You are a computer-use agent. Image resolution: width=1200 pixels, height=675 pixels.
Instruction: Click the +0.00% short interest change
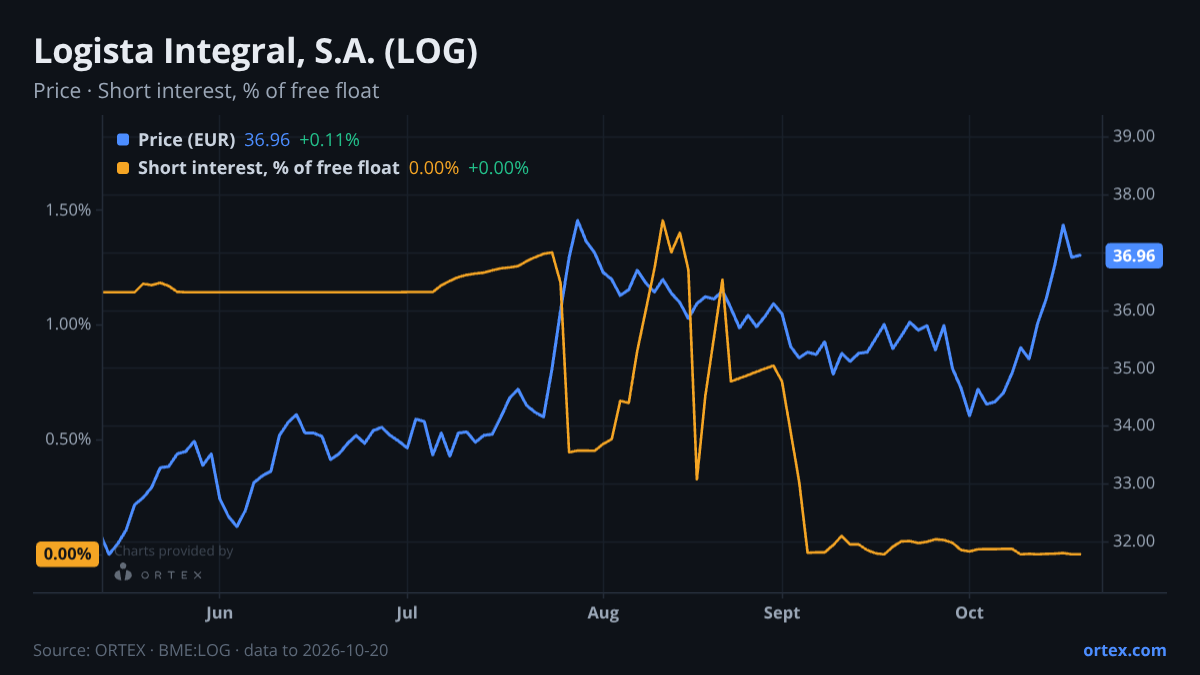coord(498,168)
